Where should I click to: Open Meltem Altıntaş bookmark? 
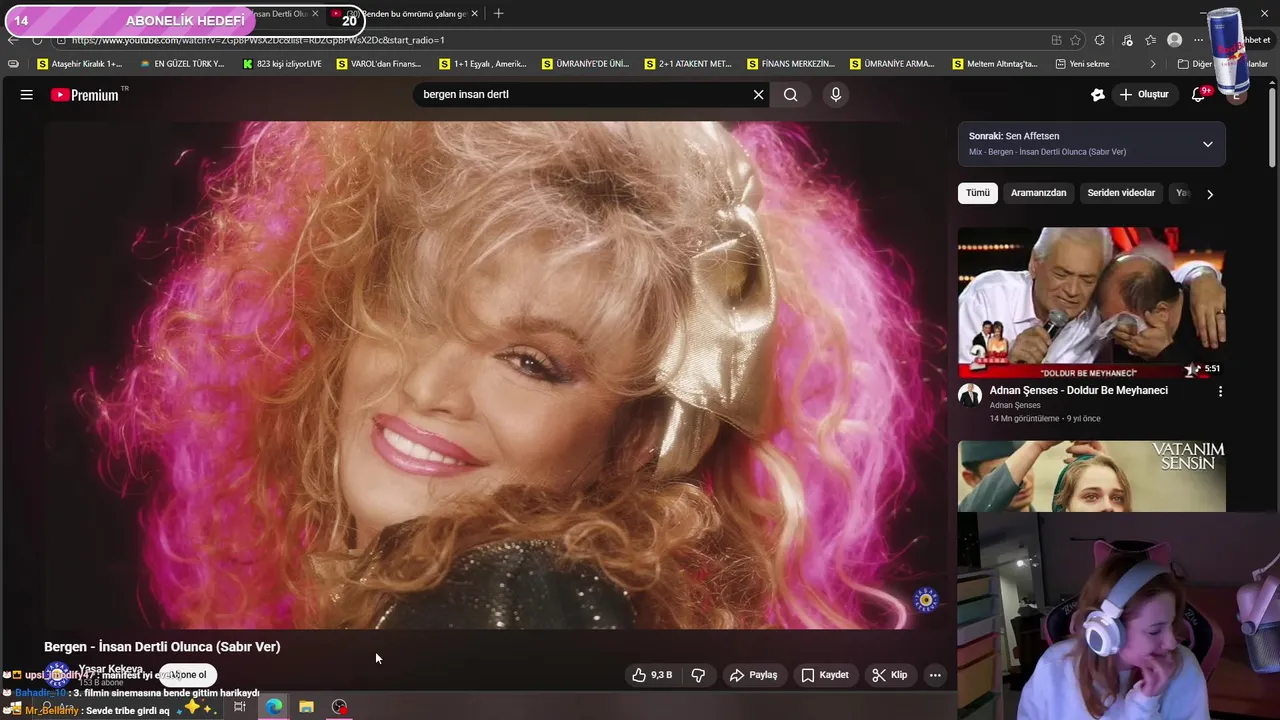point(995,64)
